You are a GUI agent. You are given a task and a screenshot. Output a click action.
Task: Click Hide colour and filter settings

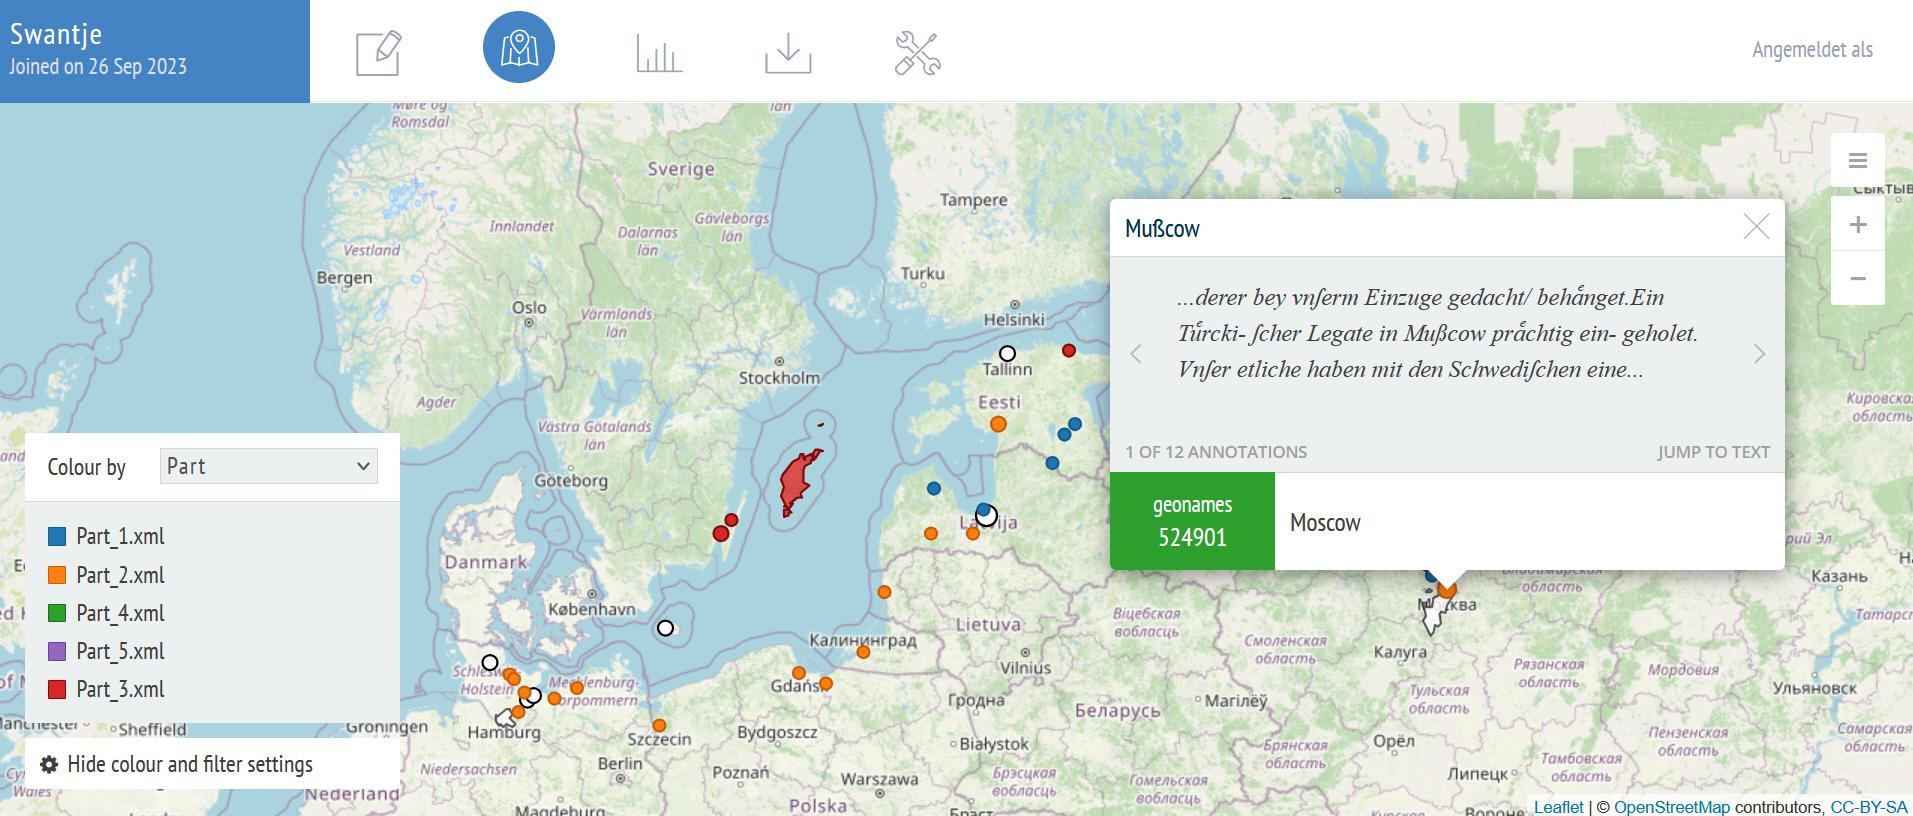pyautogui.click(x=190, y=765)
